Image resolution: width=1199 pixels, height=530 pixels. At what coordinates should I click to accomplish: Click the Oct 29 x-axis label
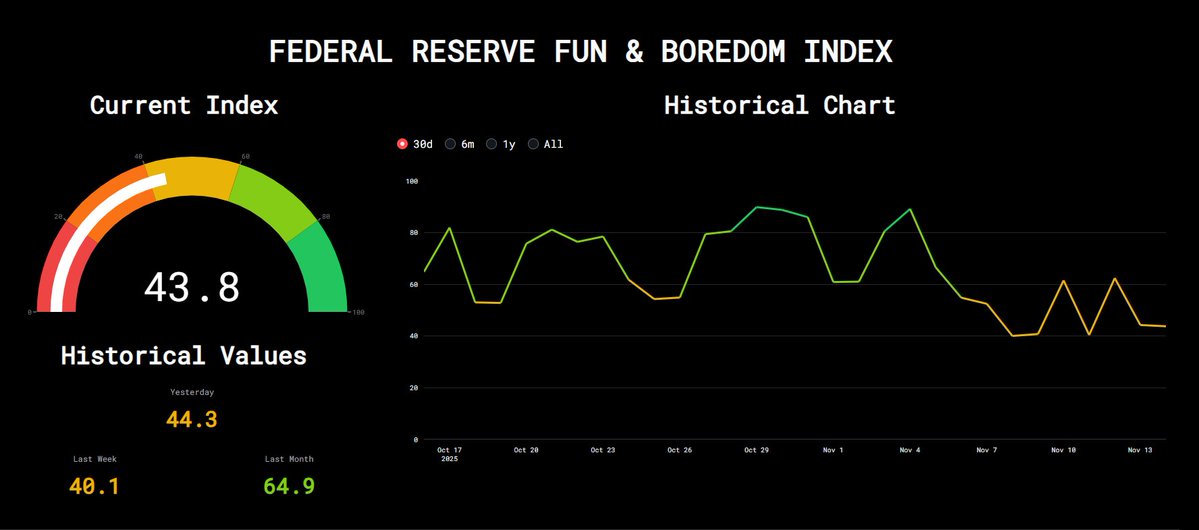pyautogui.click(x=756, y=450)
